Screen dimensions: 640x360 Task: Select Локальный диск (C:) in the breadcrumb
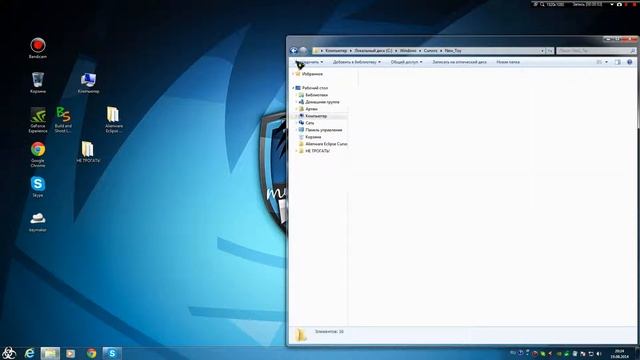(x=373, y=51)
